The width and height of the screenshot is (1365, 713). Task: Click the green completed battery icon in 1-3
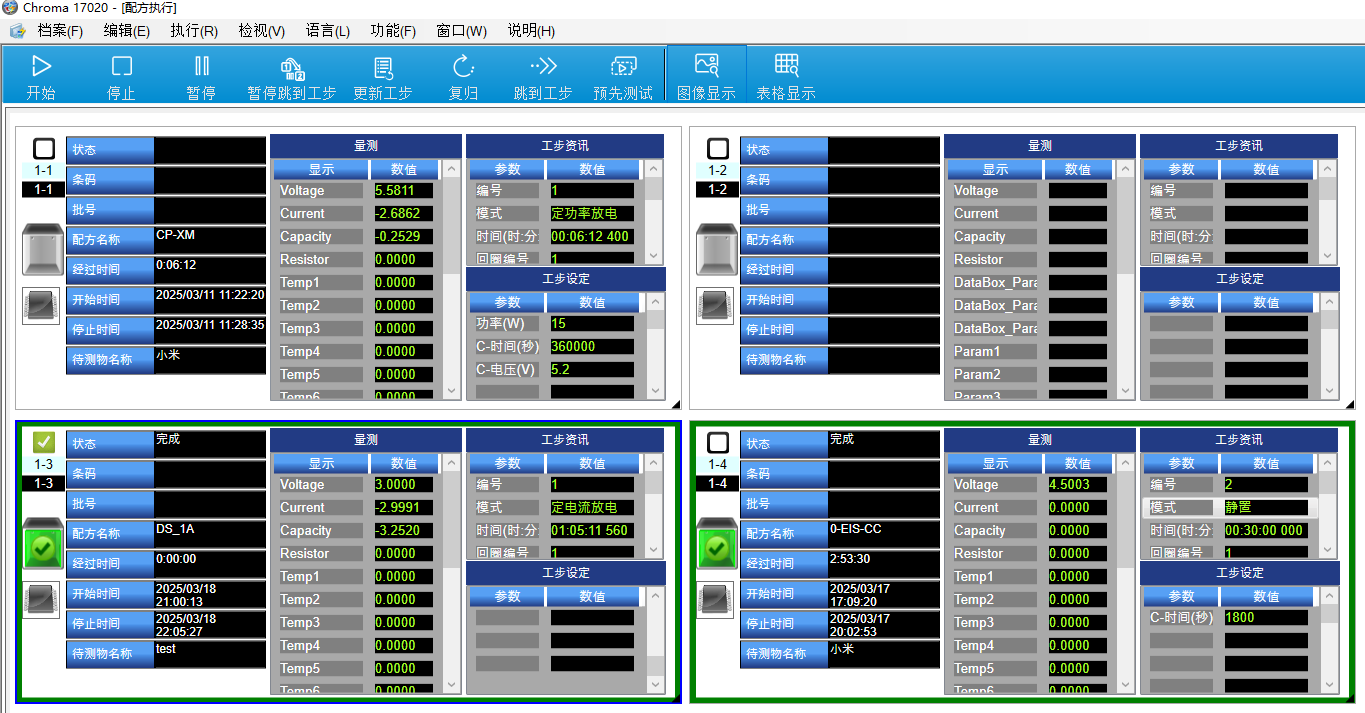[43, 544]
